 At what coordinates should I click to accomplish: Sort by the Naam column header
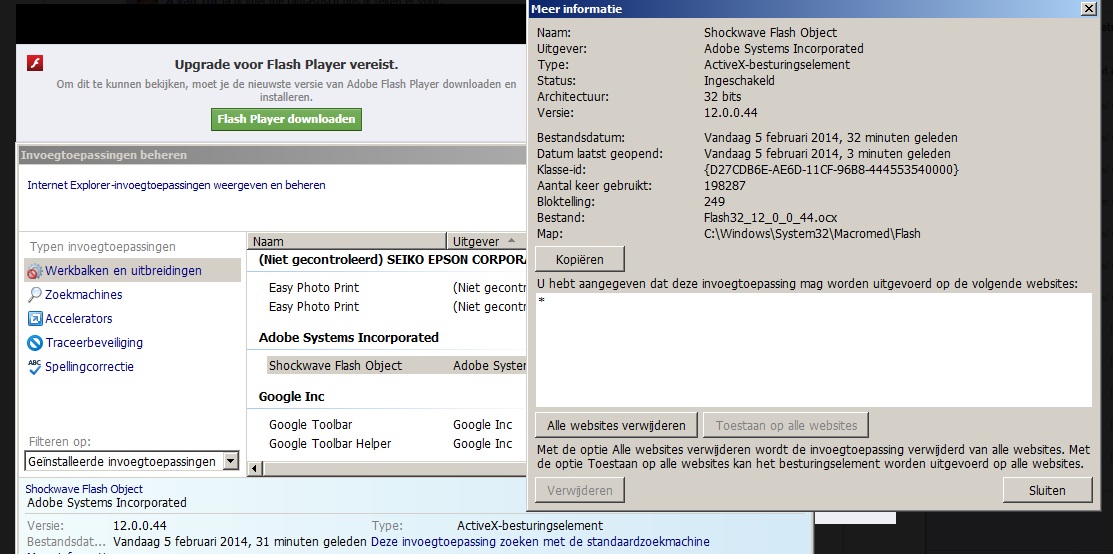coord(346,241)
